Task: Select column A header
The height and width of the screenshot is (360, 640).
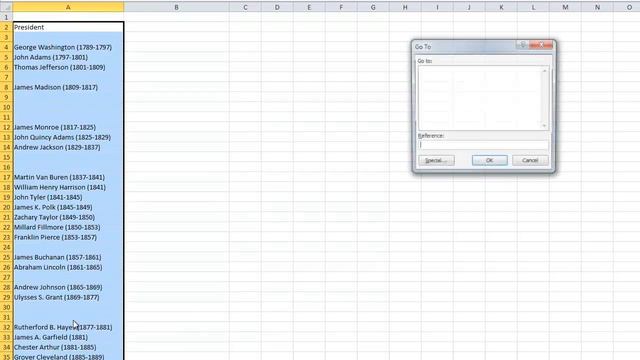Action: [68, 7]
